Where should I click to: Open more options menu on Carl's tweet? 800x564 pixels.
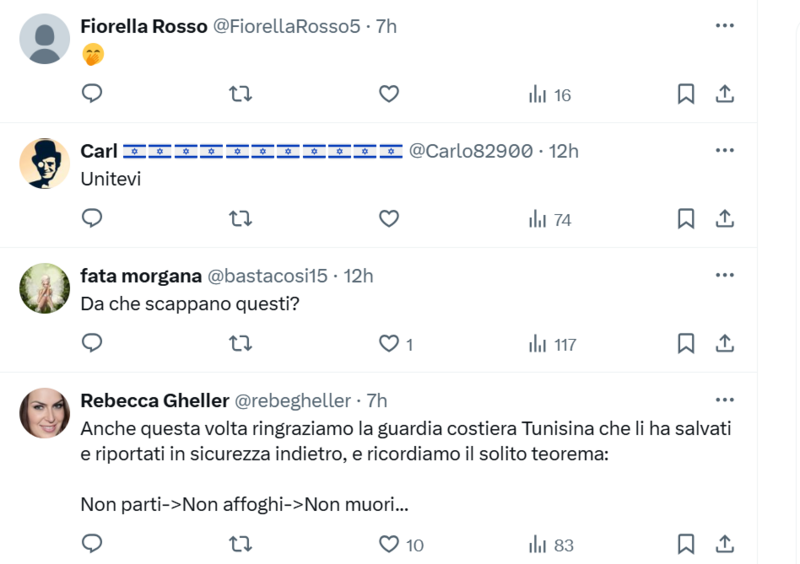725,151
